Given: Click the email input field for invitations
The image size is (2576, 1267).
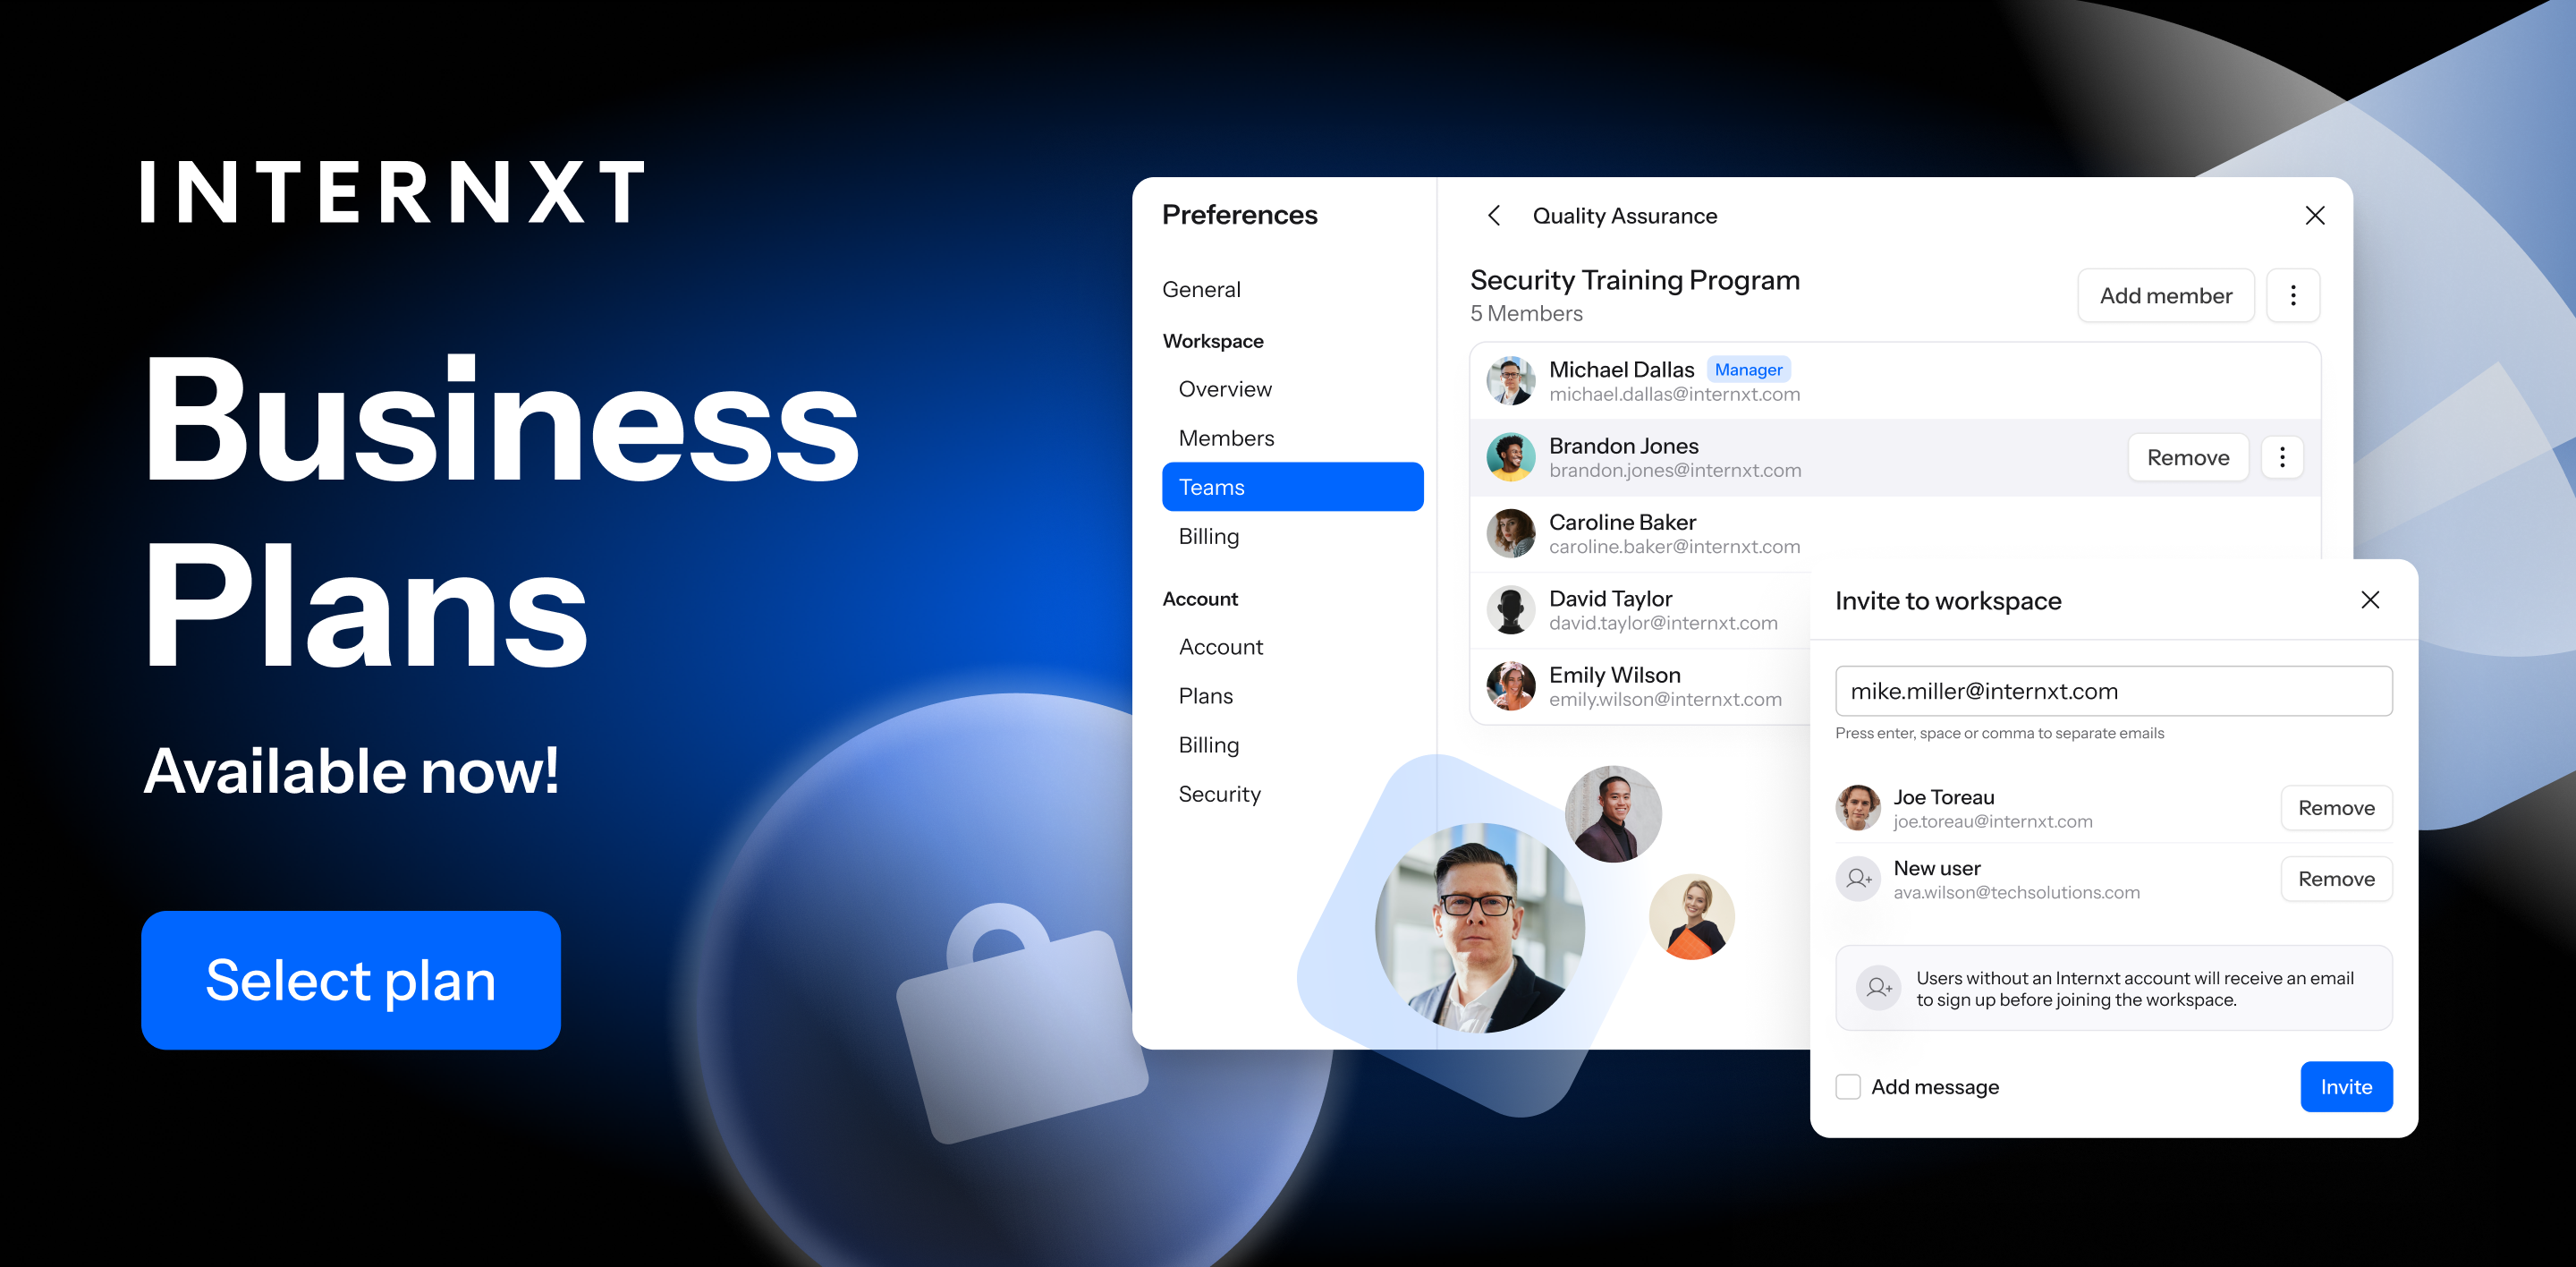Looking at the screenshot, I should pyautogui.click(x=2108, y=689).
